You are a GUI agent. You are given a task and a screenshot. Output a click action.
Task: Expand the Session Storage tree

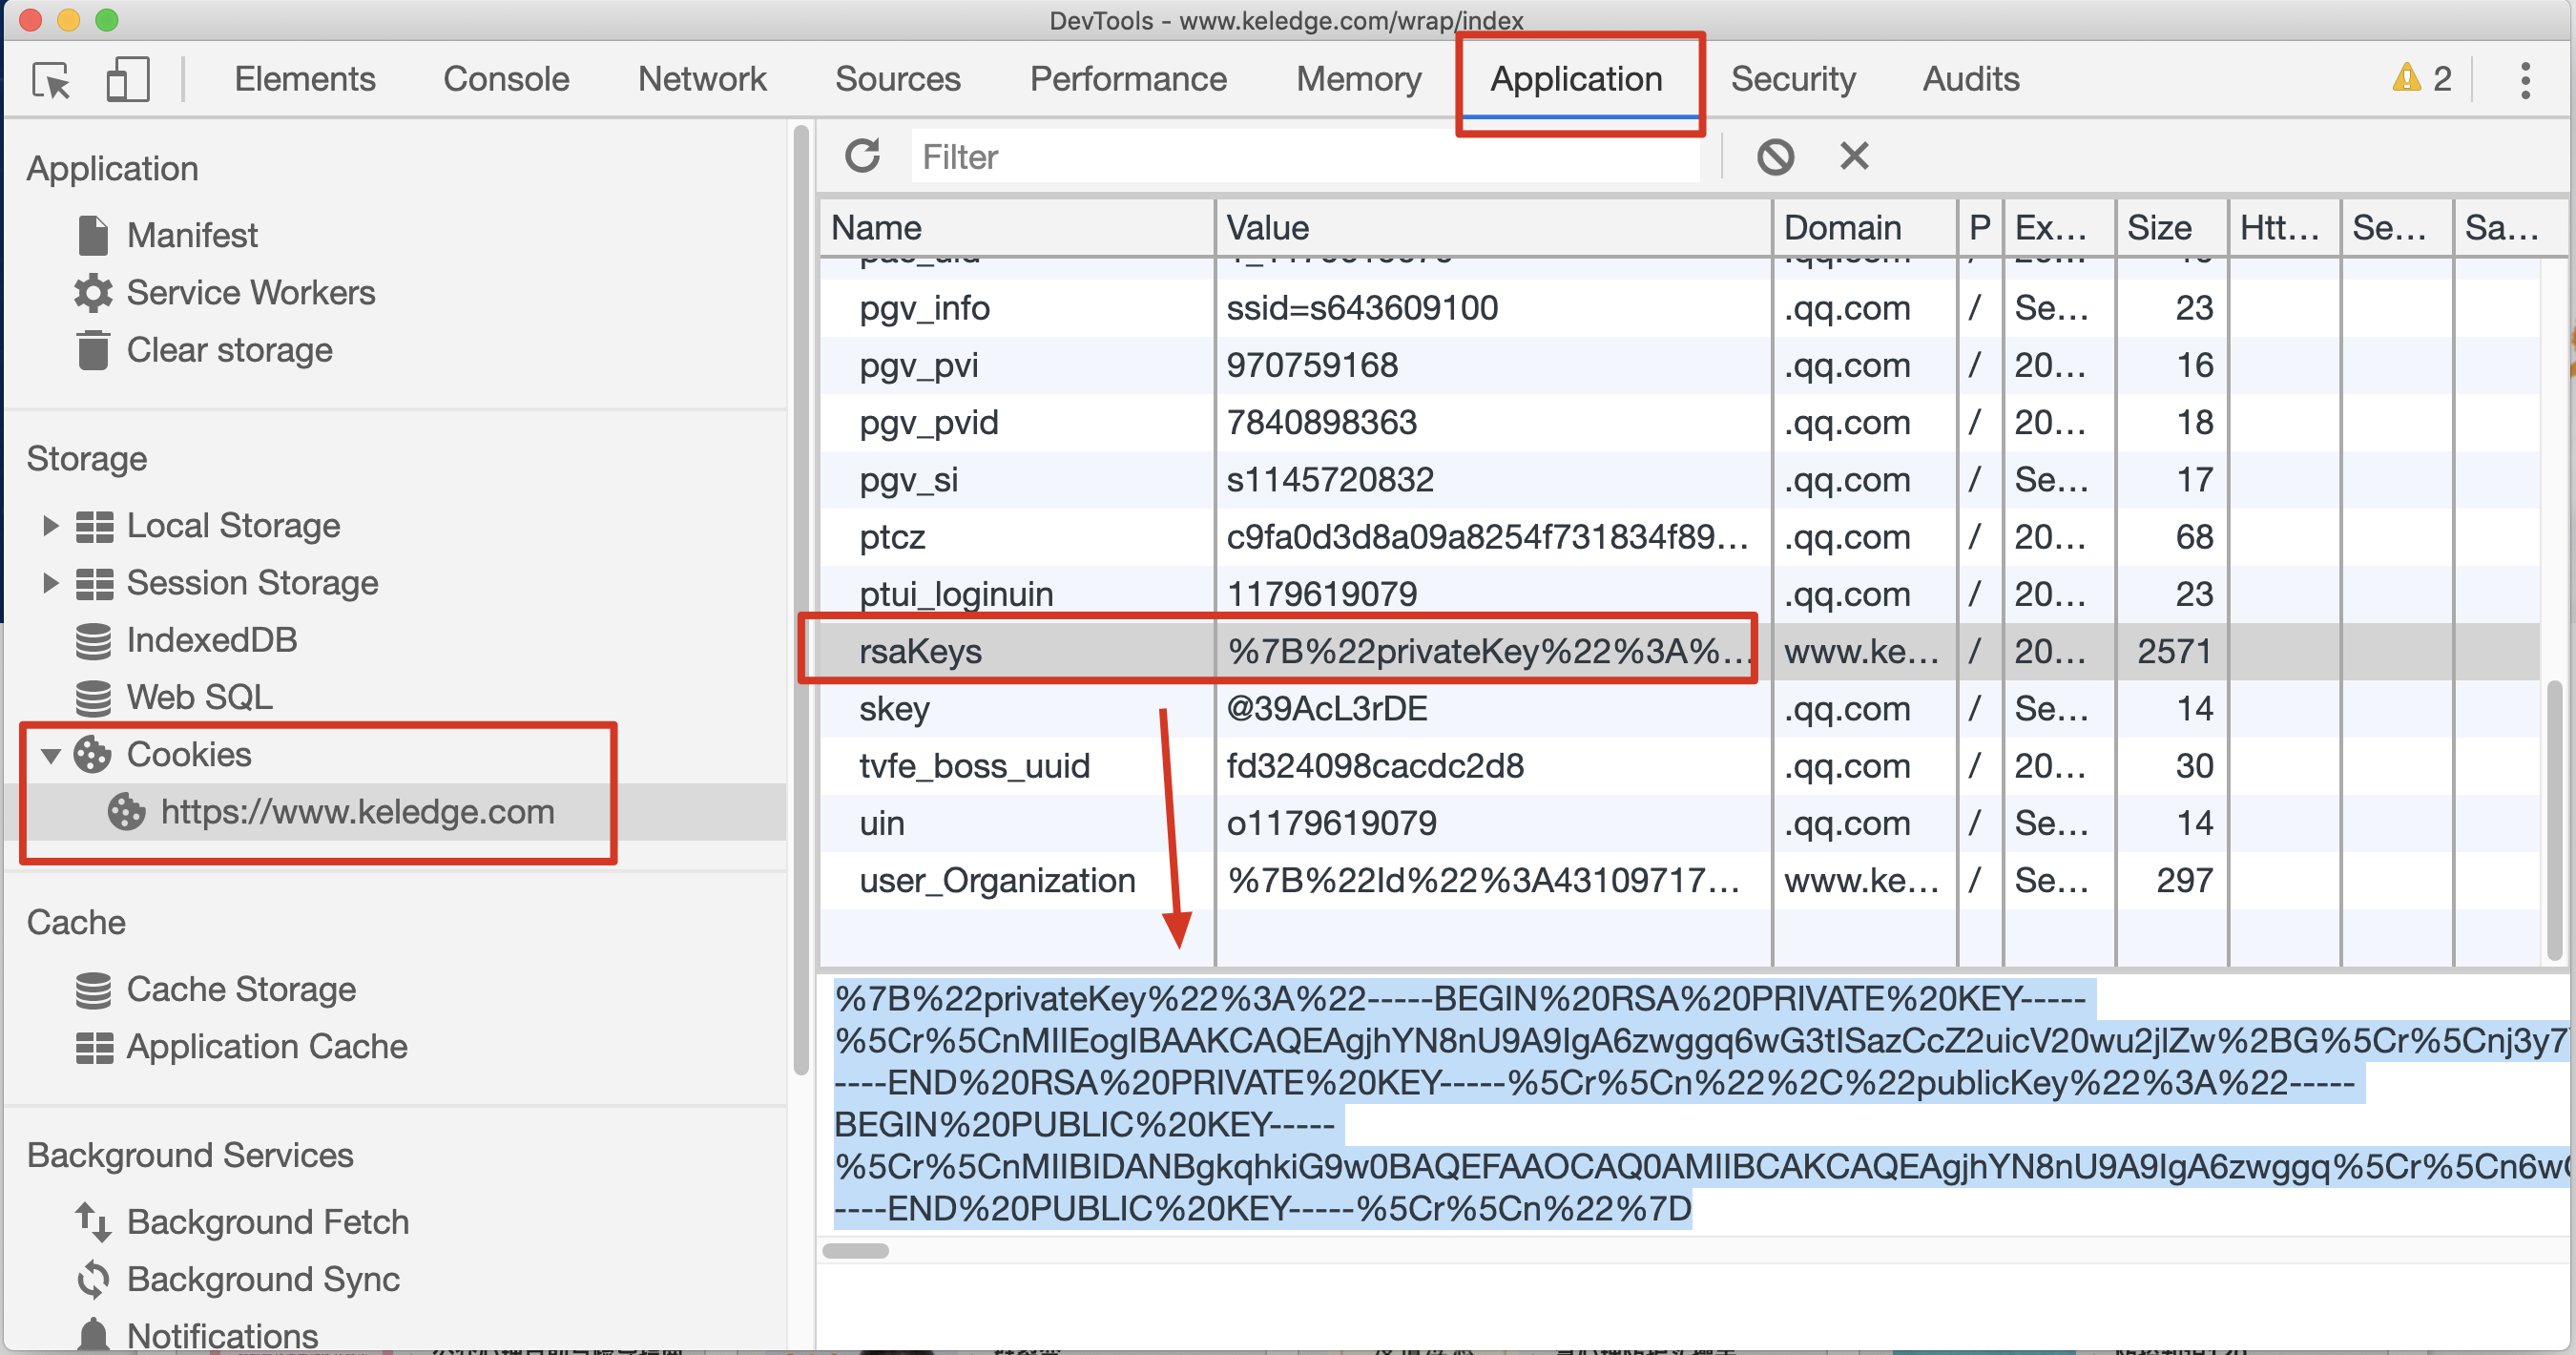click(50, 583)
